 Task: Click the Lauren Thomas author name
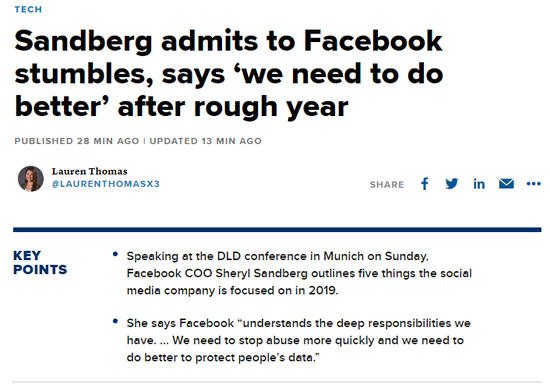pos(89,171)
